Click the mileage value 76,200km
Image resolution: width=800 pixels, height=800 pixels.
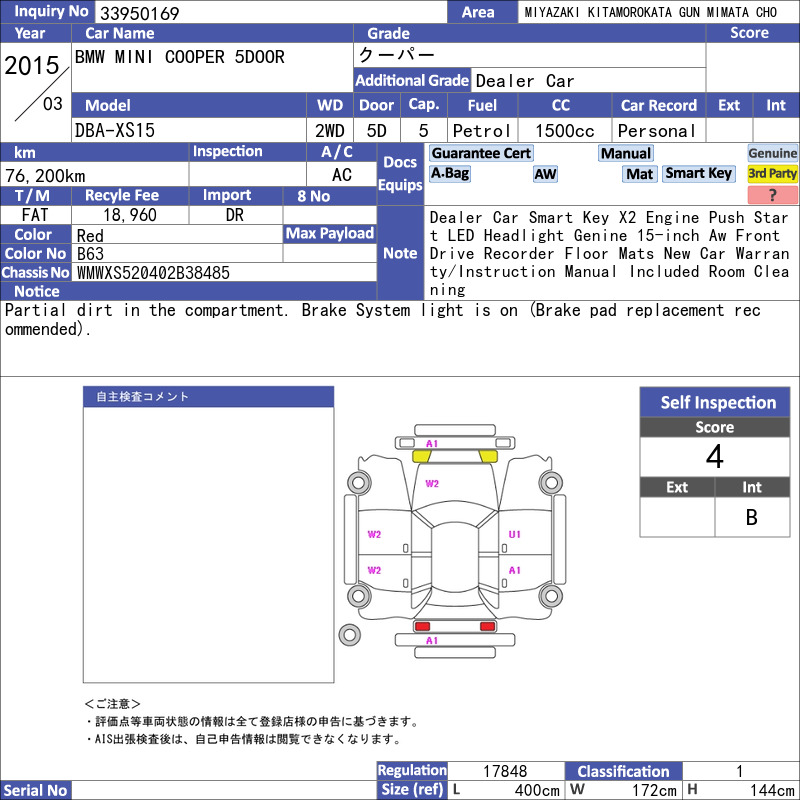pos(45,176)
